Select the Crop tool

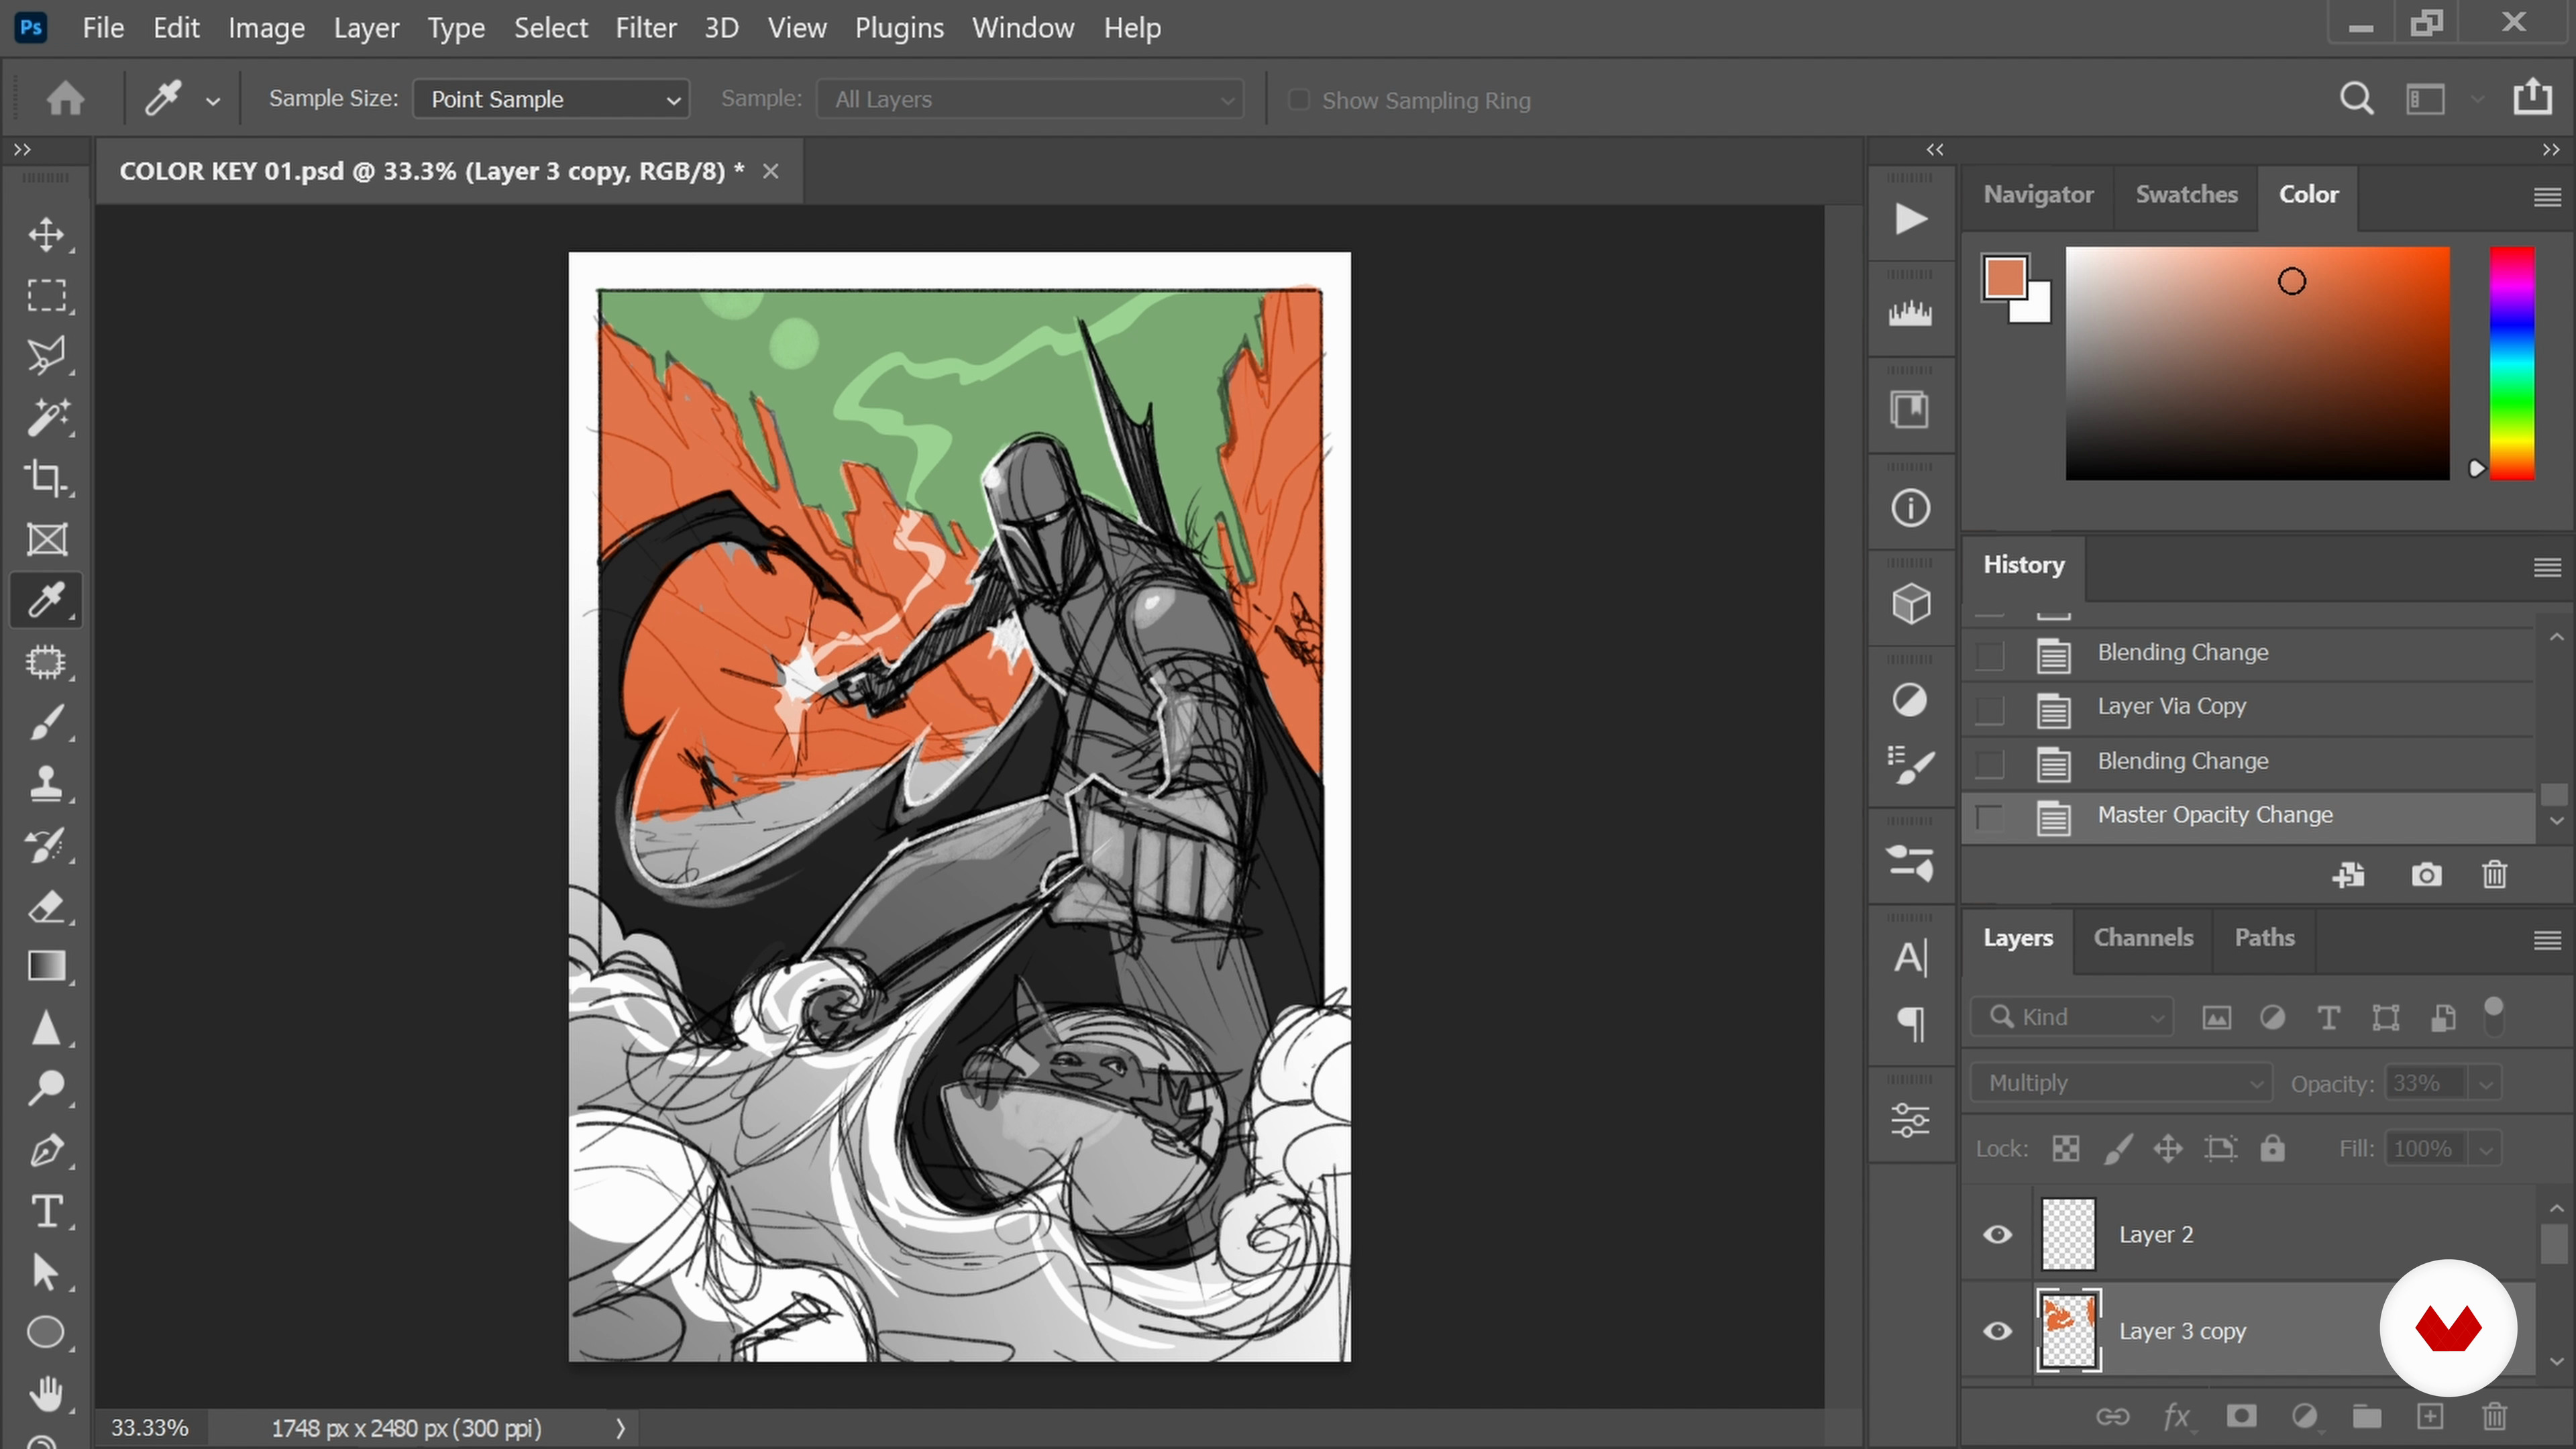[x=46, y=478]
